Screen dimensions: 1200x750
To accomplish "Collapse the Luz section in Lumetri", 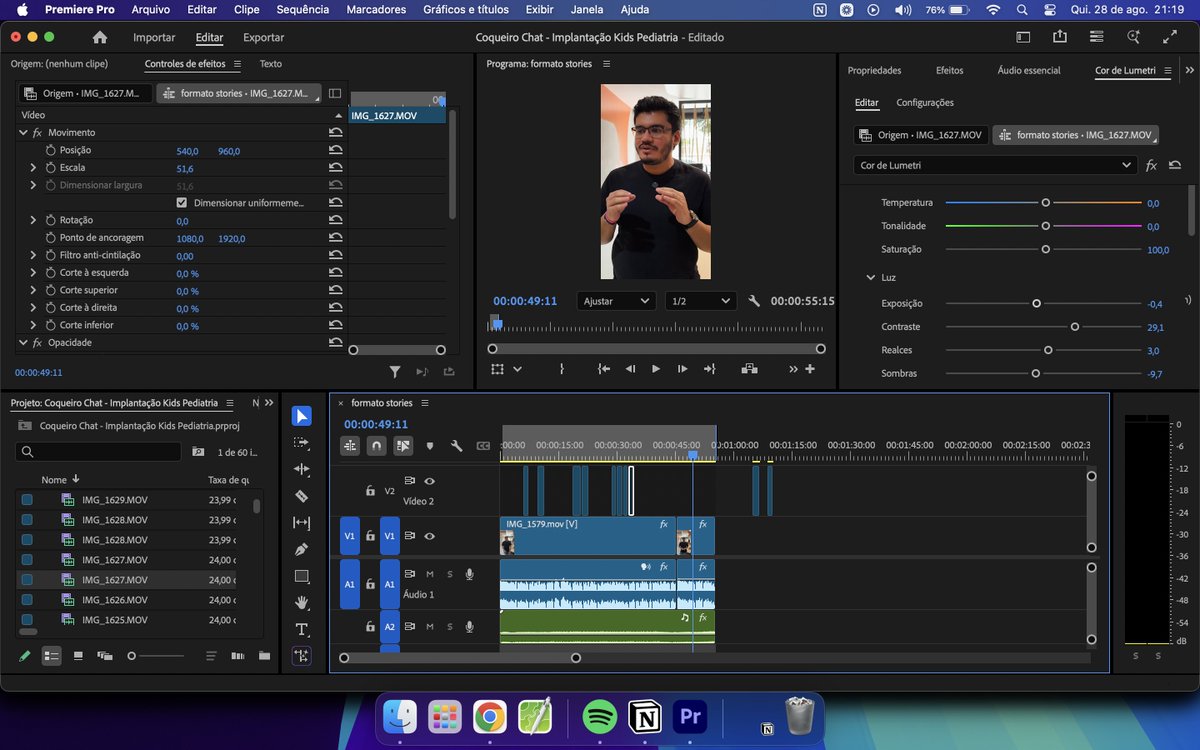I will (x=870, y=277).
